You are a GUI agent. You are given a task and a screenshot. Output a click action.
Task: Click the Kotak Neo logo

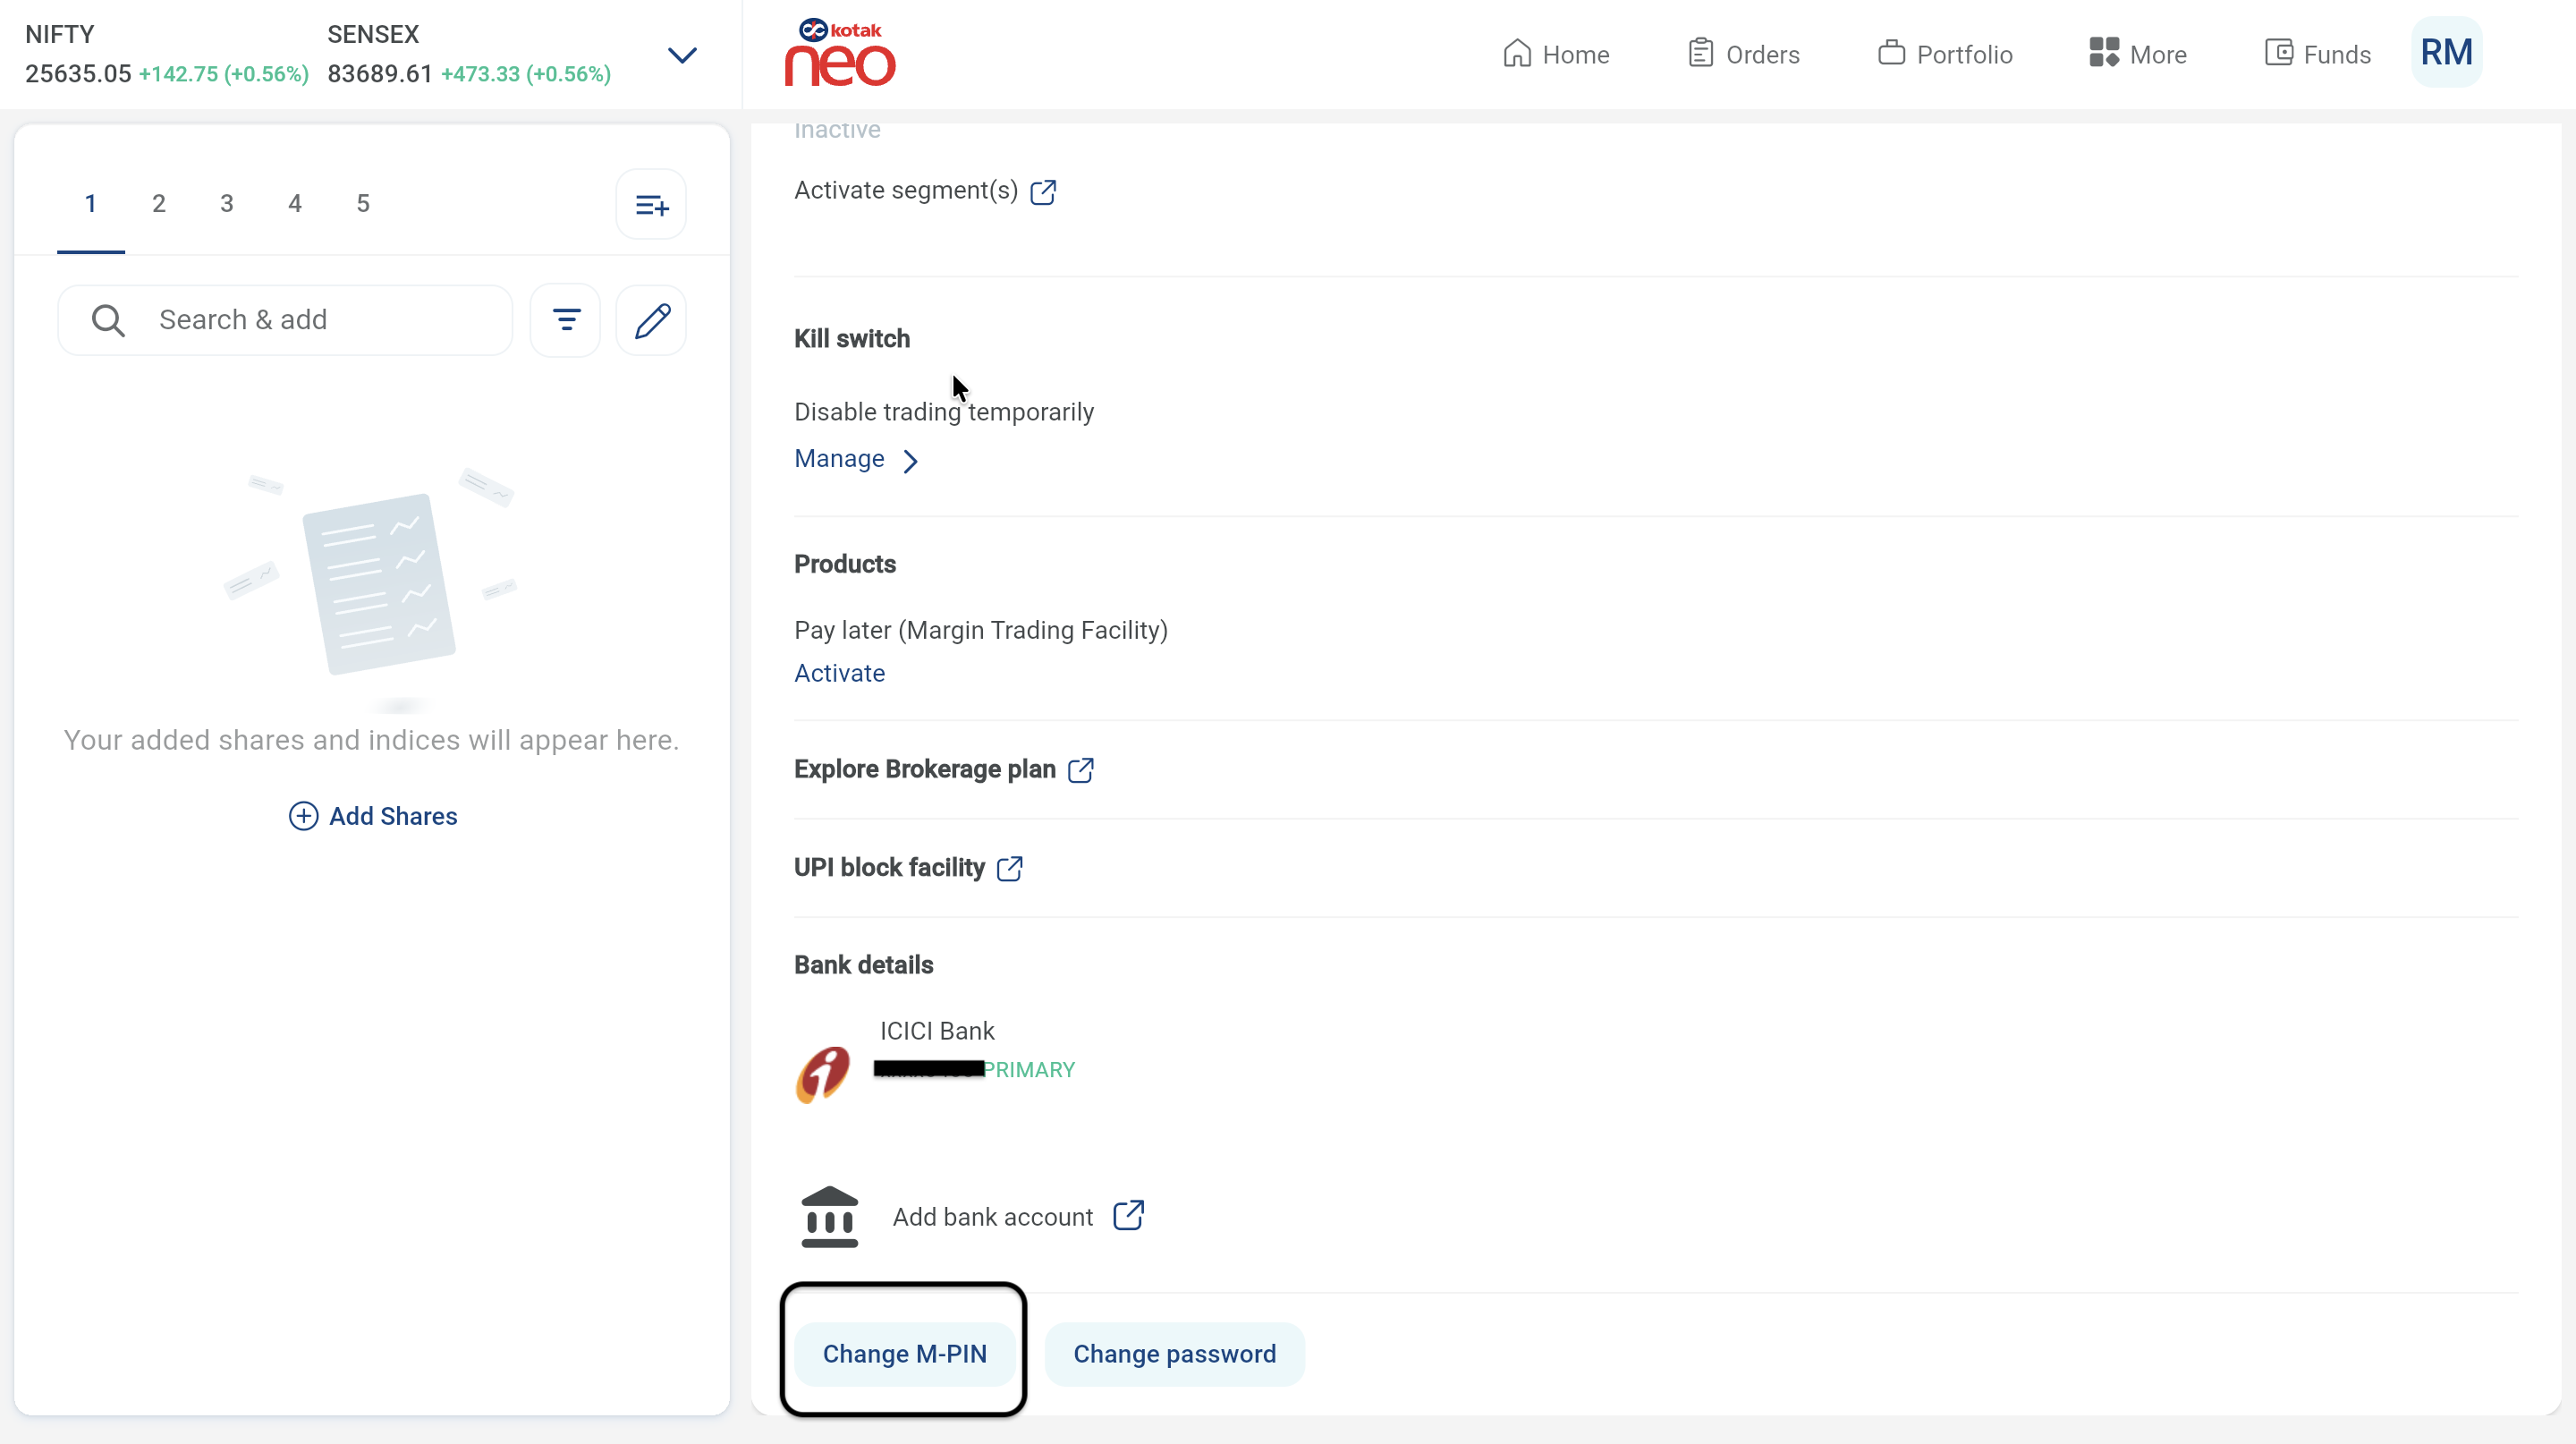(839, 53)
